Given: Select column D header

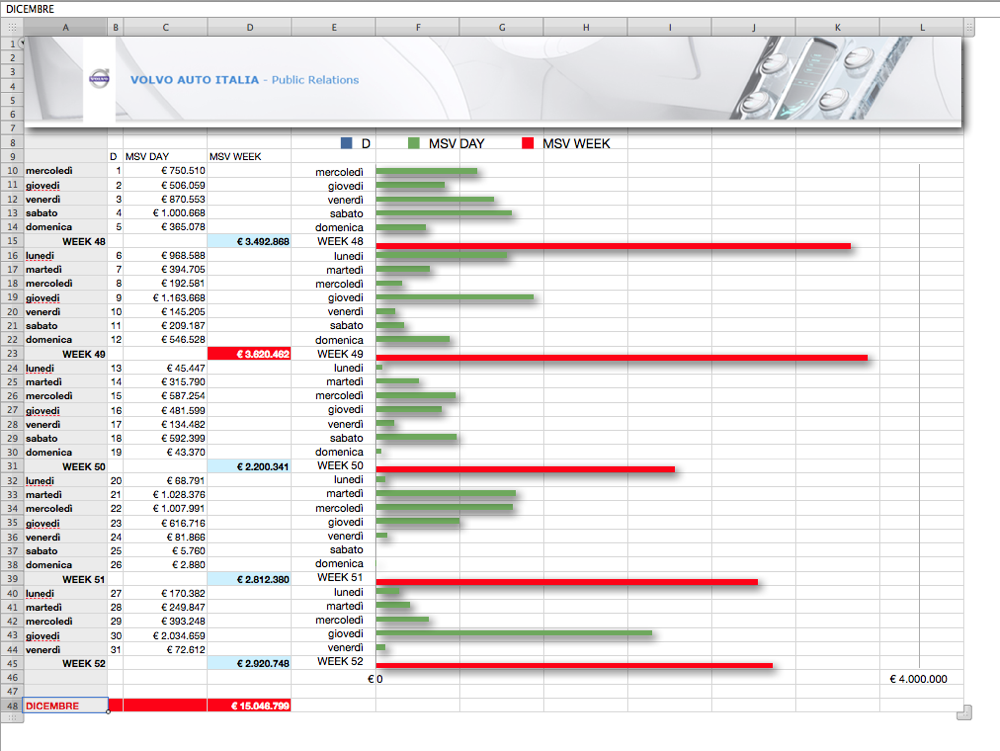Looking at the screenshot, I should point(249,28).
